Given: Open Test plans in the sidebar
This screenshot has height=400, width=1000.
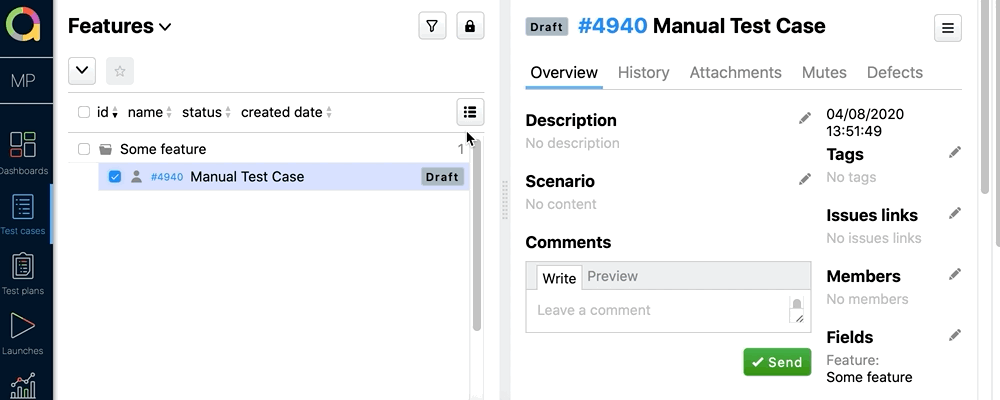Looking at the screenshot, I should point(23,273).
